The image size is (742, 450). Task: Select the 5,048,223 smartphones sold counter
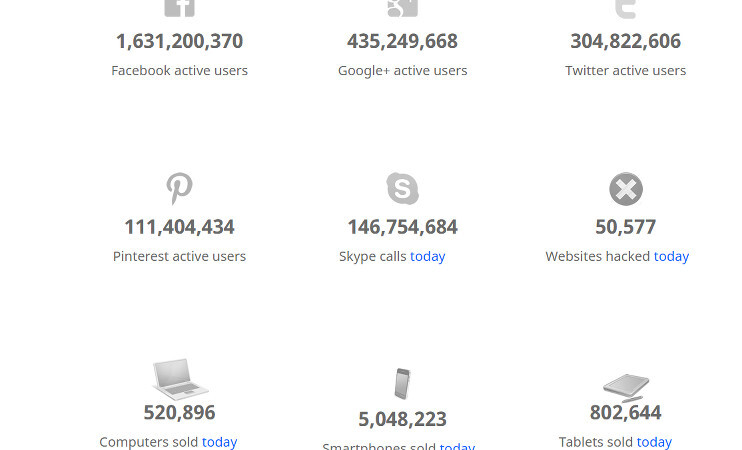(x=403, y=419)
